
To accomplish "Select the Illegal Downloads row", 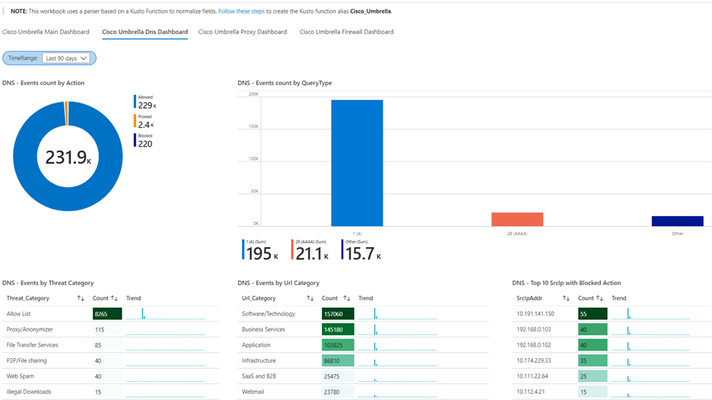I will [x=110, y=391].
